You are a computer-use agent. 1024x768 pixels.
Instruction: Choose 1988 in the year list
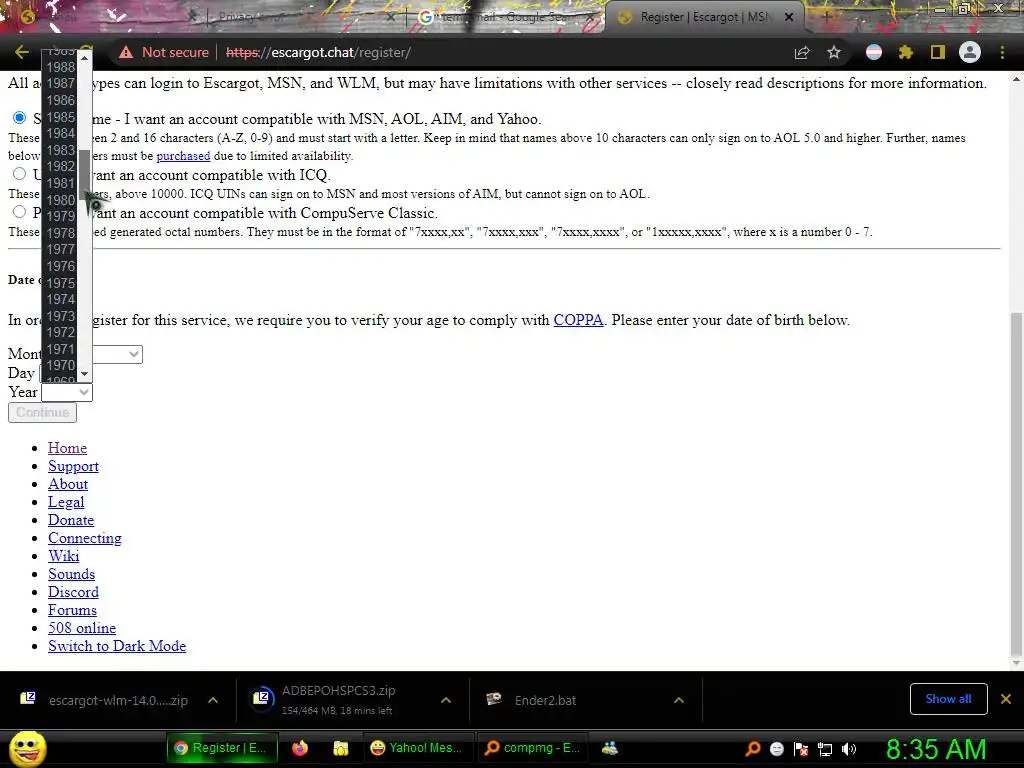tap(61, 67)
